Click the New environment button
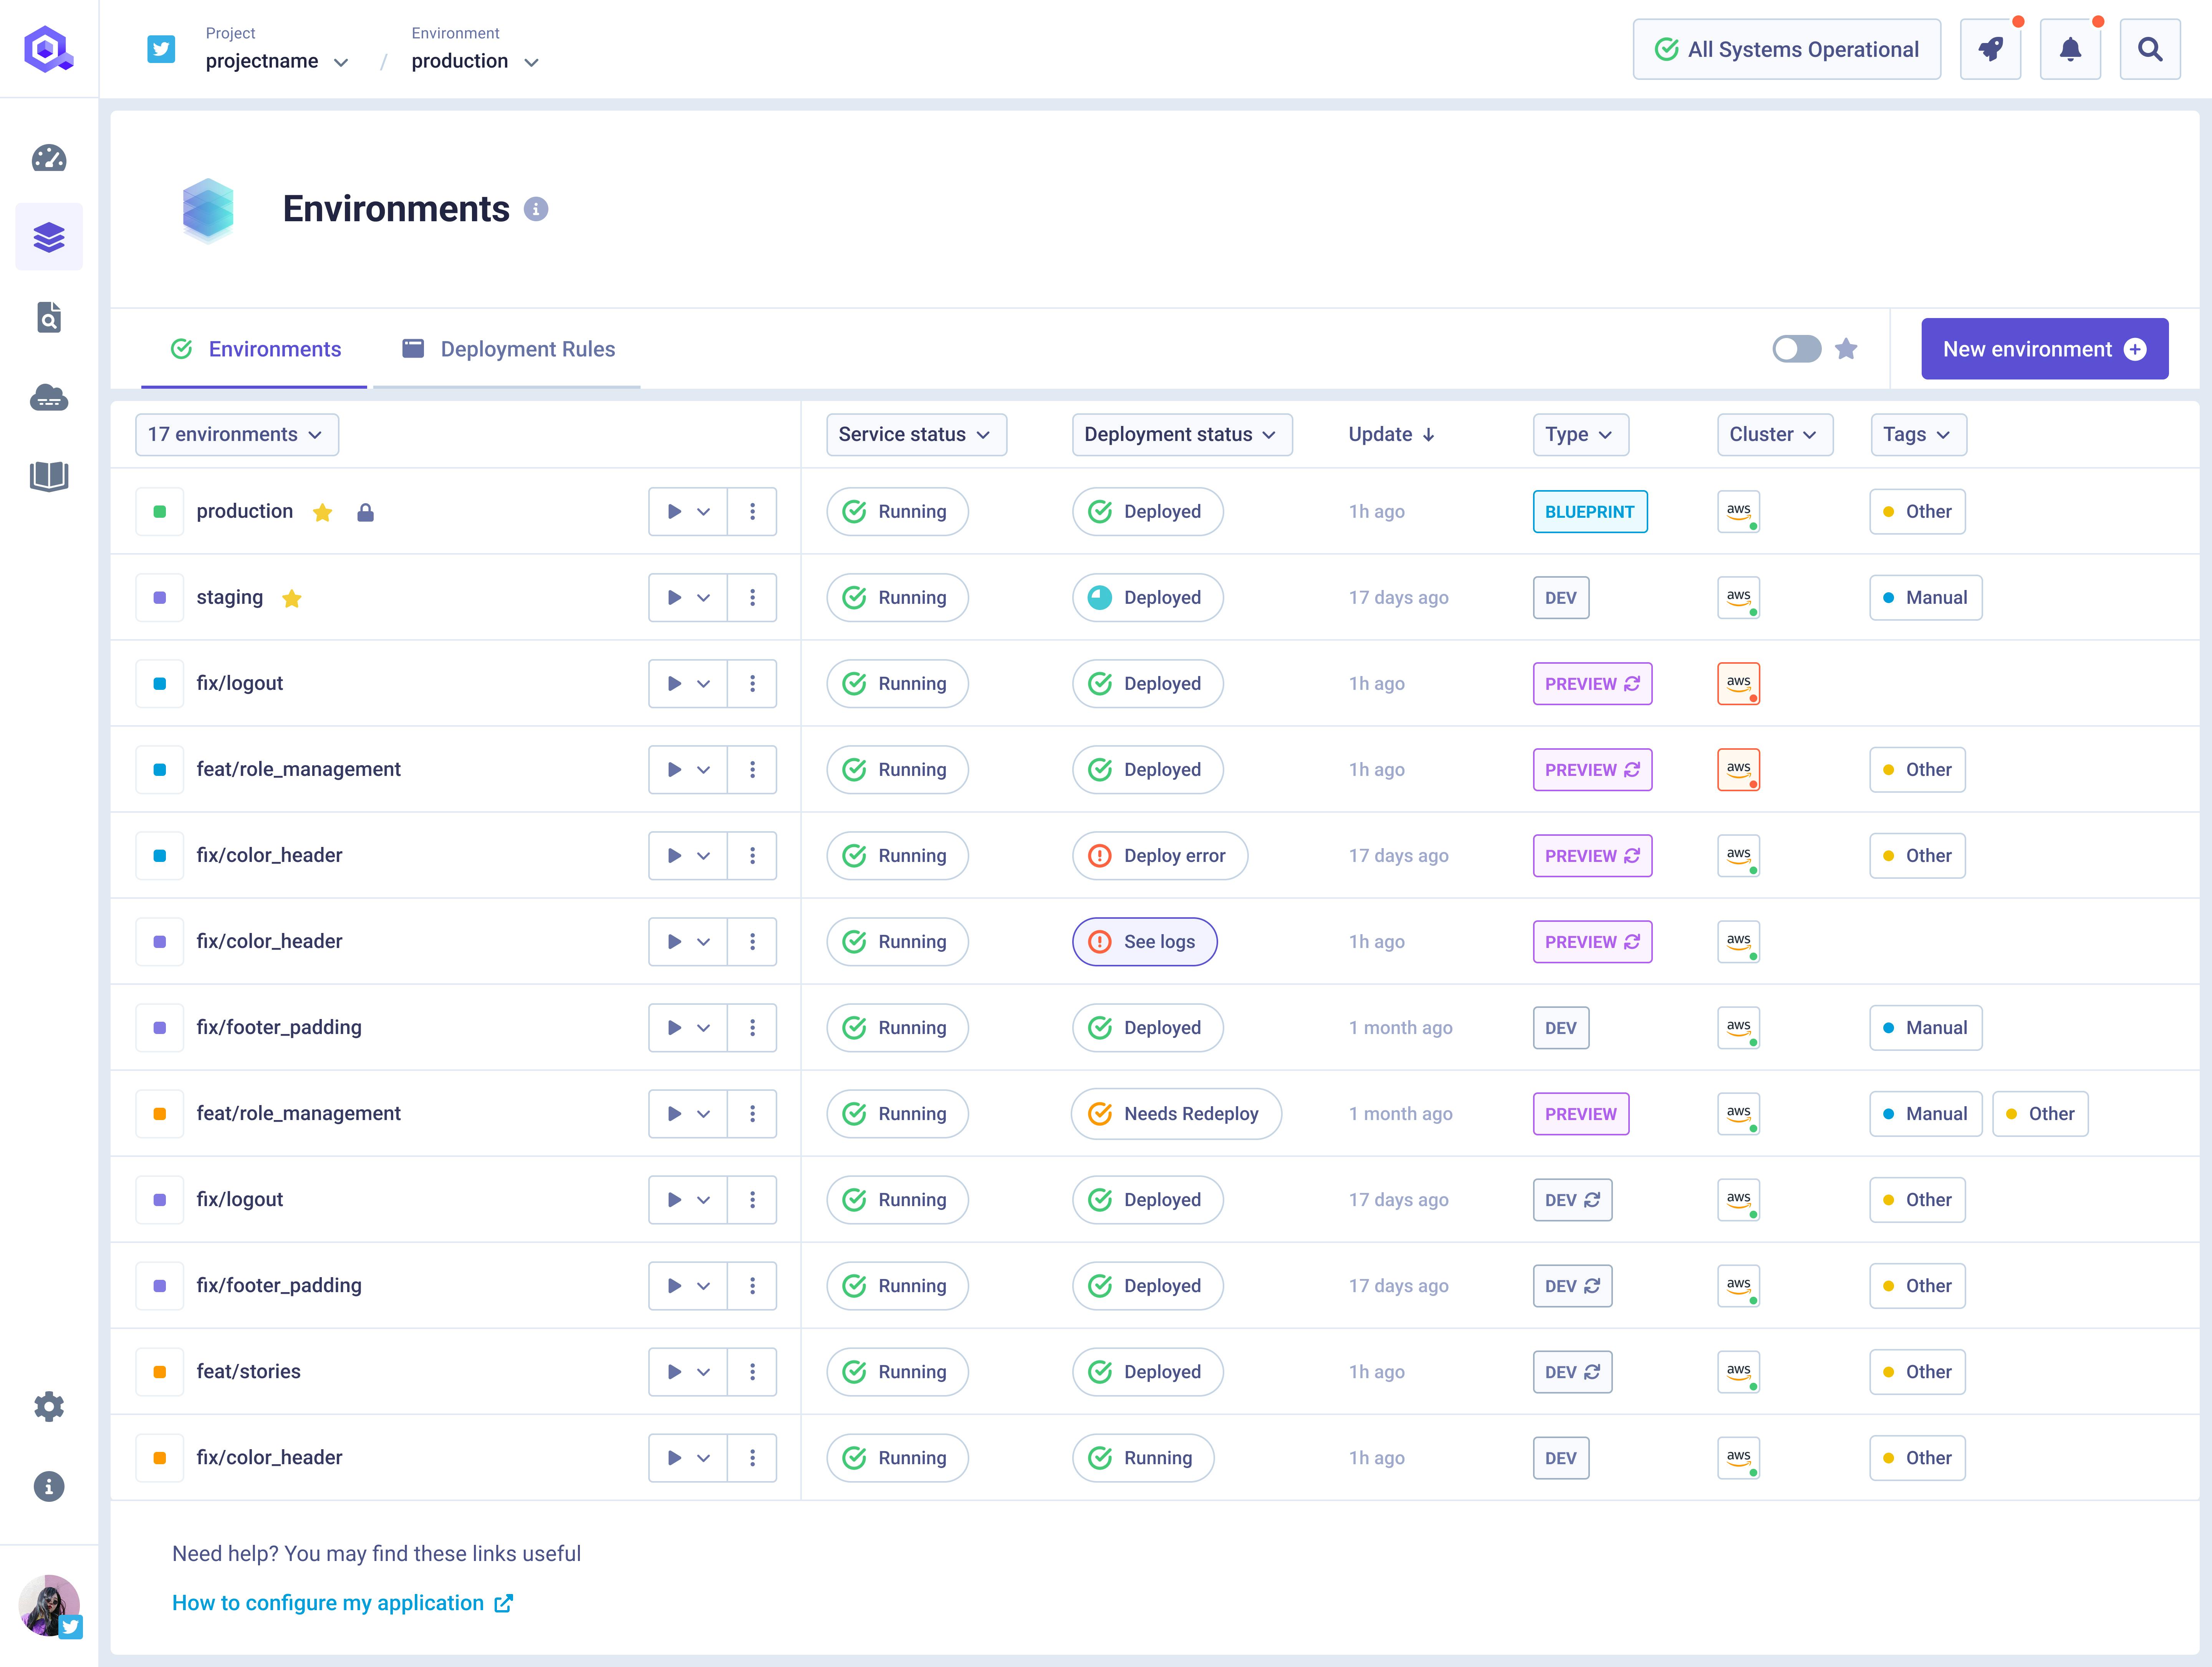 tap(2044, 349)
